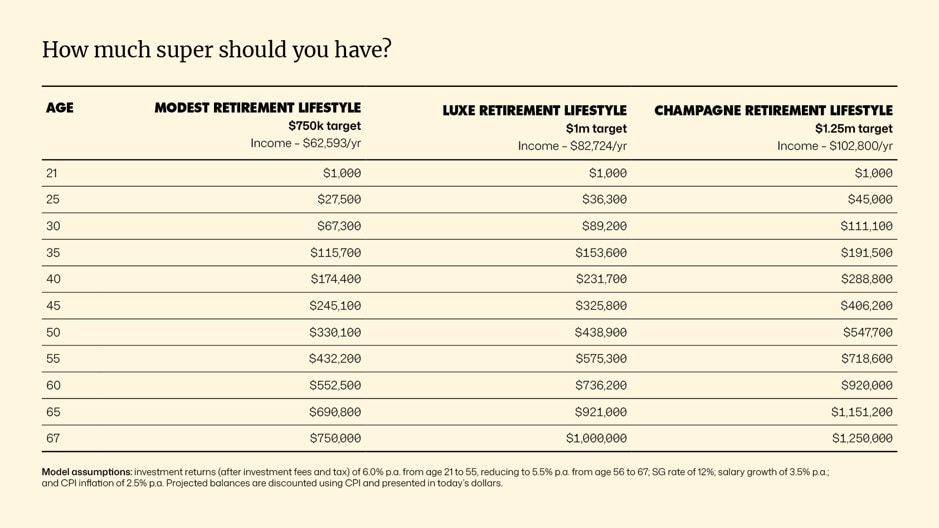Click the $89,200 luxe value at age 30
Viewport: 939px width, 528px height.
coord(604,226)
